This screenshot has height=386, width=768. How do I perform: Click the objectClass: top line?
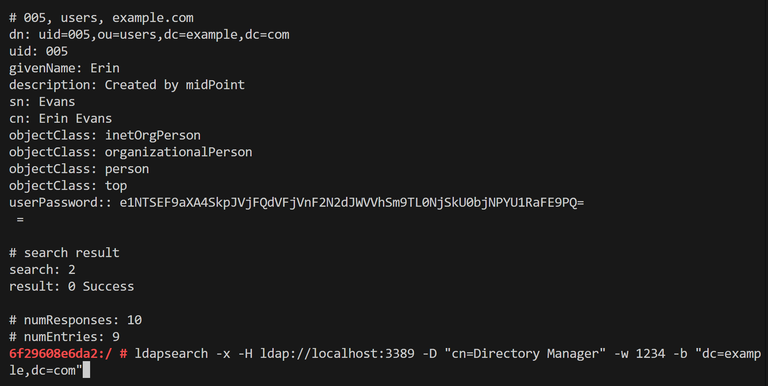click(68, 186)
